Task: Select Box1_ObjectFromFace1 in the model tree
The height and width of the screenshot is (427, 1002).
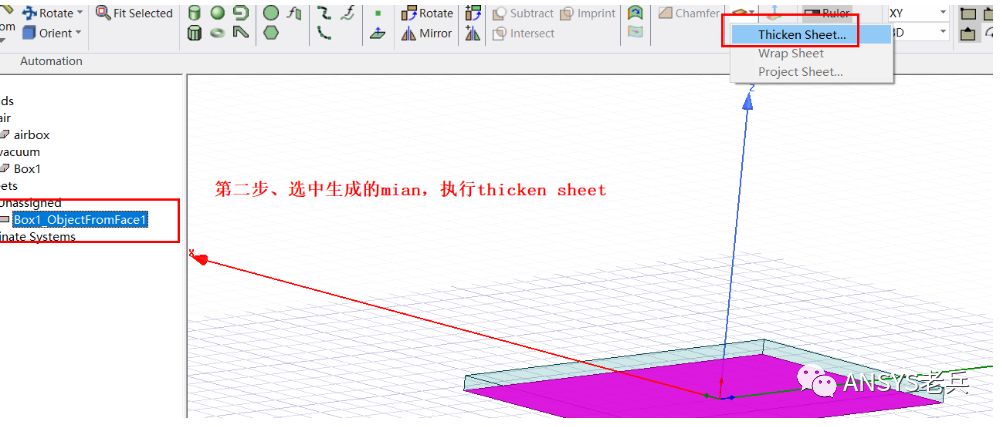Action: tap(80, 219)
